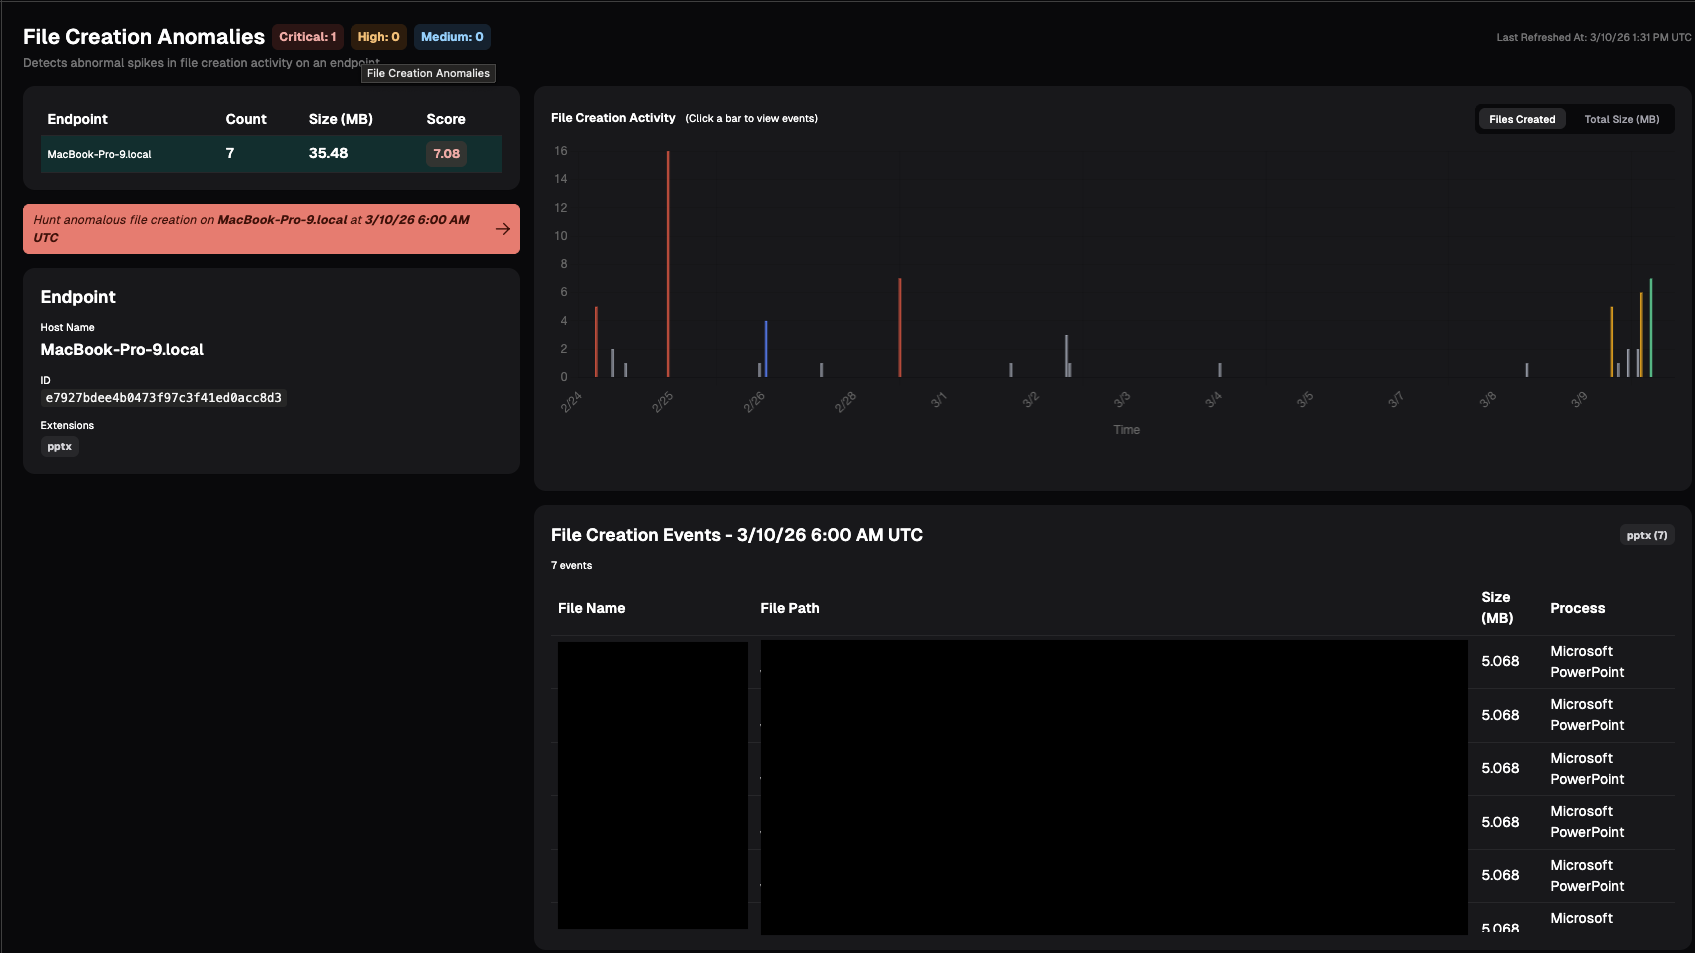
Task: Click the tallest red bar near 2/25
Action: coord(668,264)
